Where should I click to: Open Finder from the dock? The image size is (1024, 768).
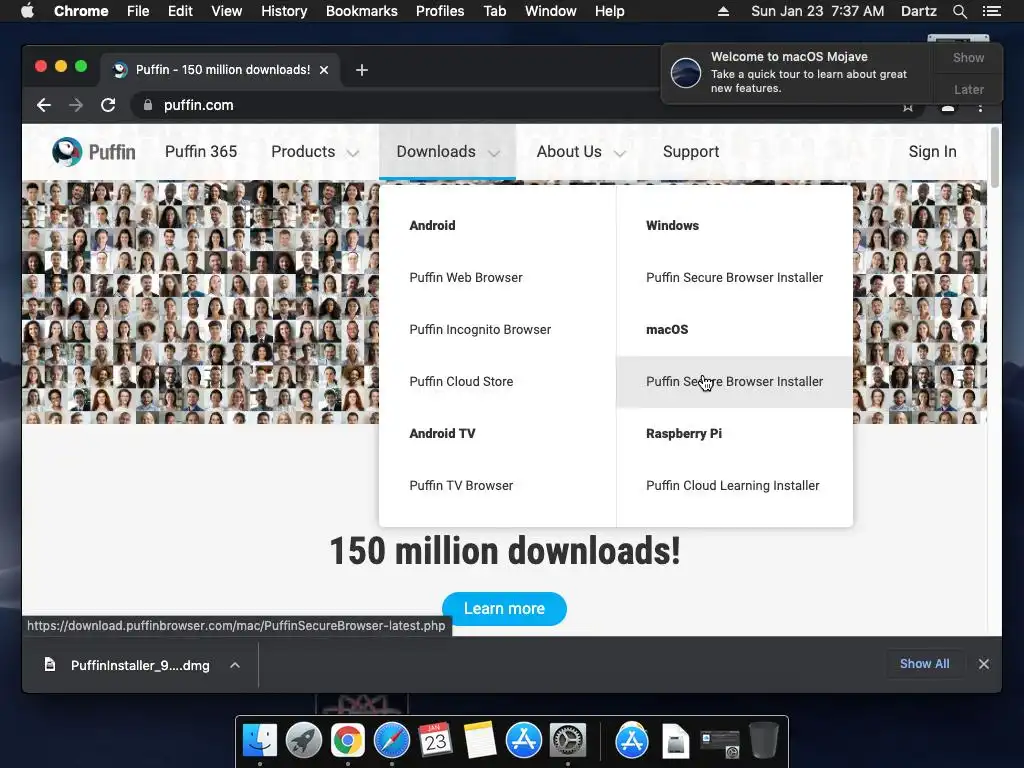260,741
